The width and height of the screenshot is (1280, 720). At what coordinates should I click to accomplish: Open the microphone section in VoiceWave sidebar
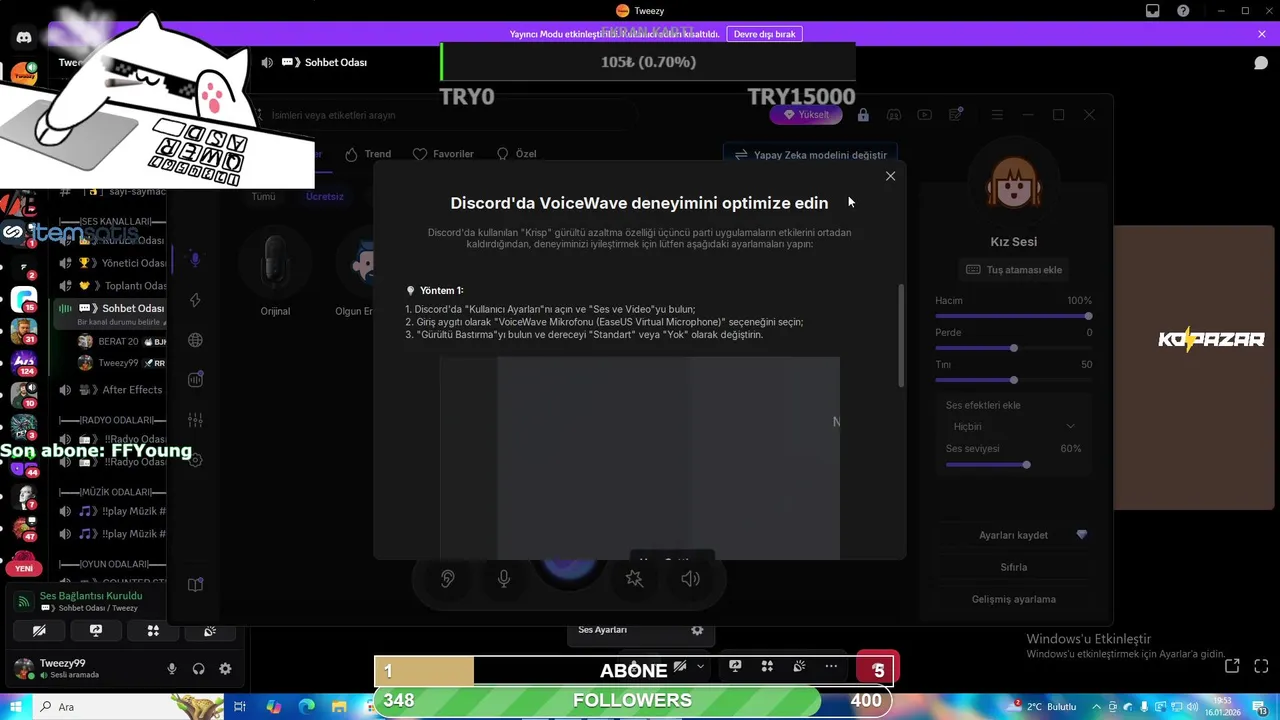[195, 259]
